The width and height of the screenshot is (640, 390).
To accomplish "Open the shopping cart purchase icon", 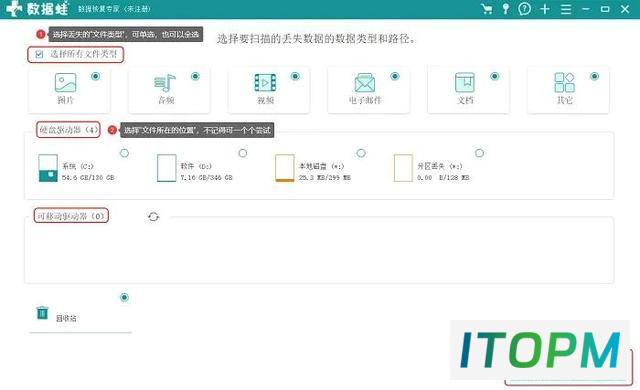I will 487,9.
